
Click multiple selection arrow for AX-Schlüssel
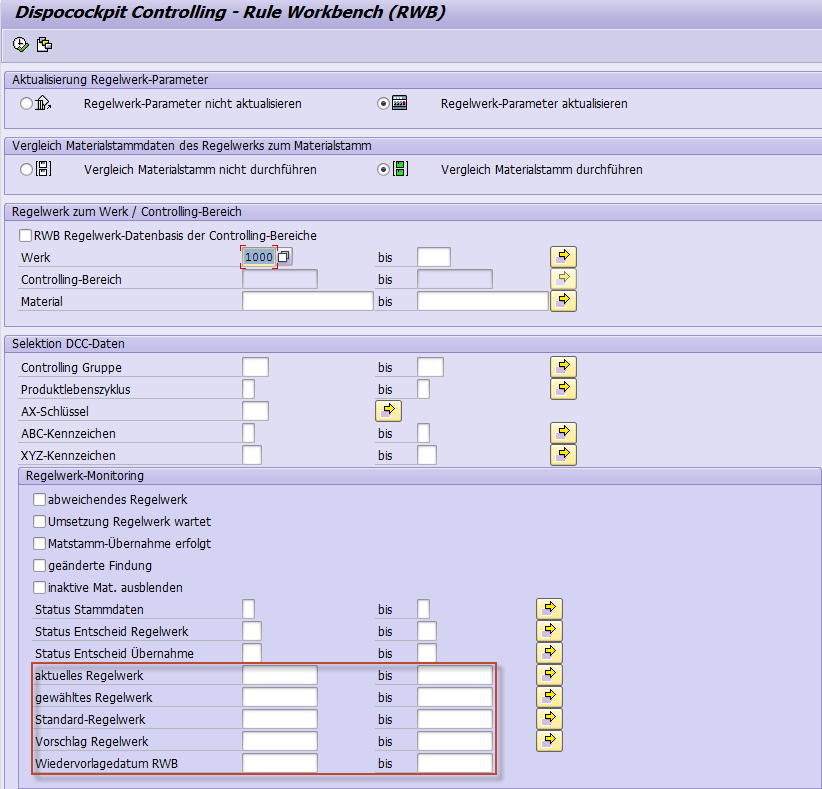coord(388,410)
